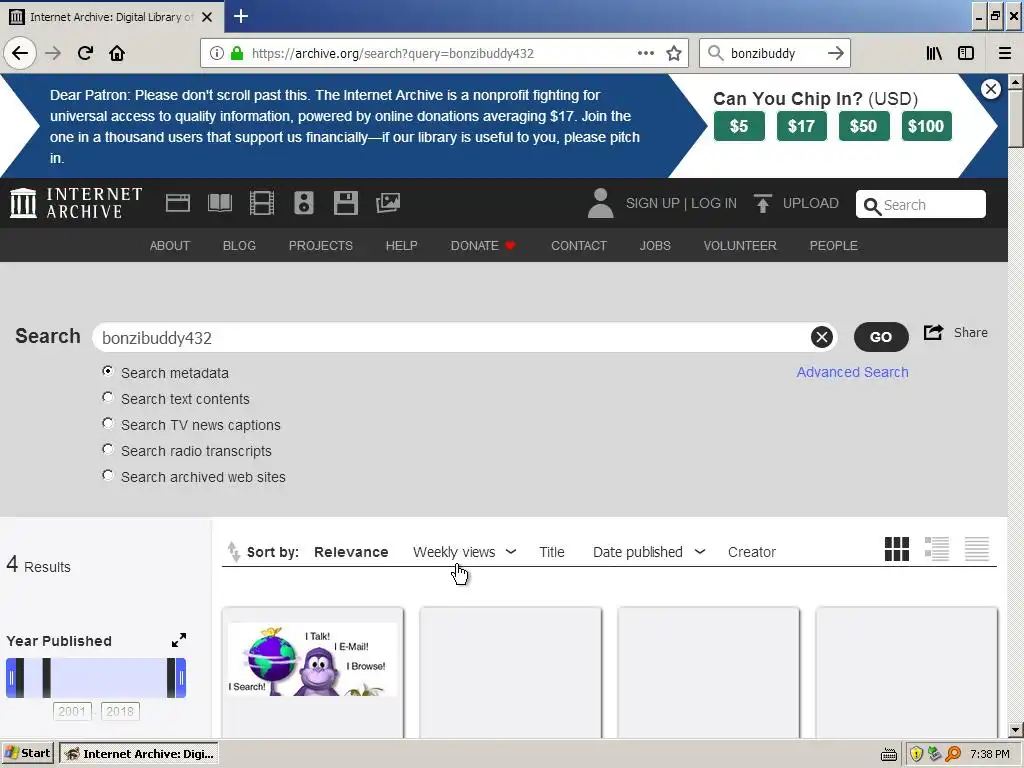
Task: Open the Software floppy disk icon
Action: coord(345,203)
